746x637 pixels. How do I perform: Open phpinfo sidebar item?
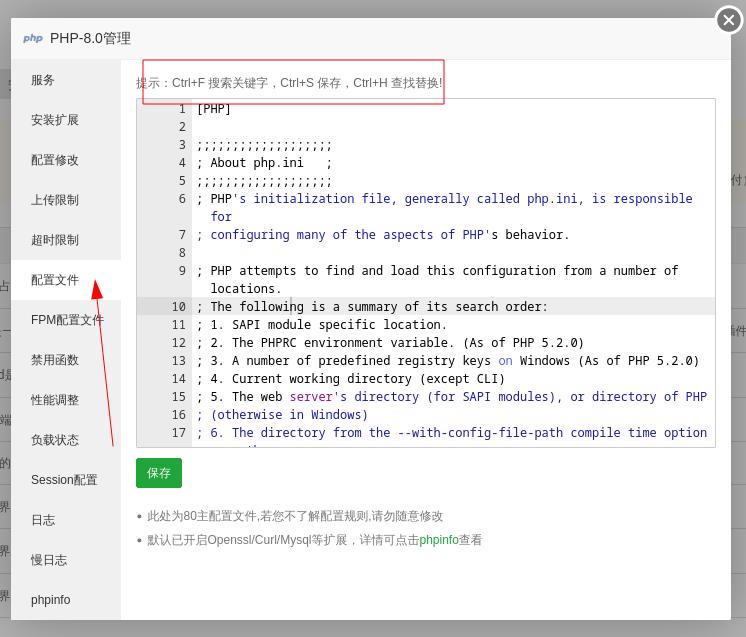(50, 600)
